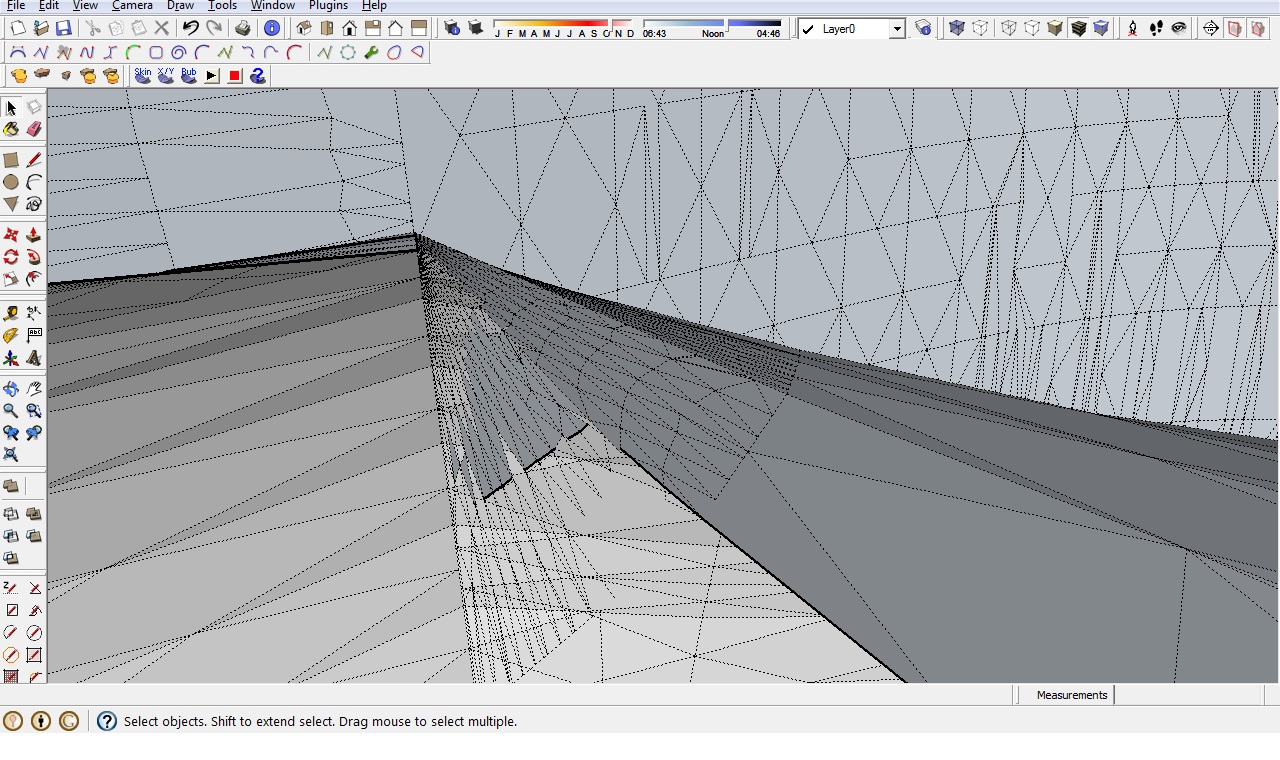
Task: Run the X/Y plugin tool
Action: [166, 75]
